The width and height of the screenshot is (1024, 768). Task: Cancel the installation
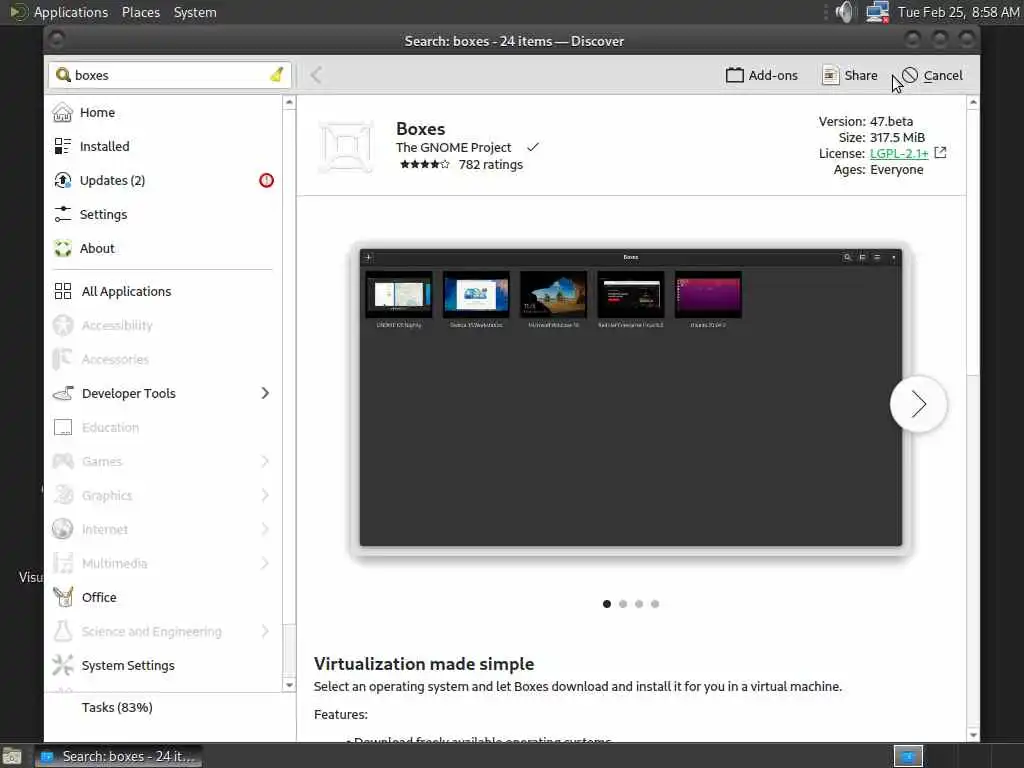(x=932, y=75)
